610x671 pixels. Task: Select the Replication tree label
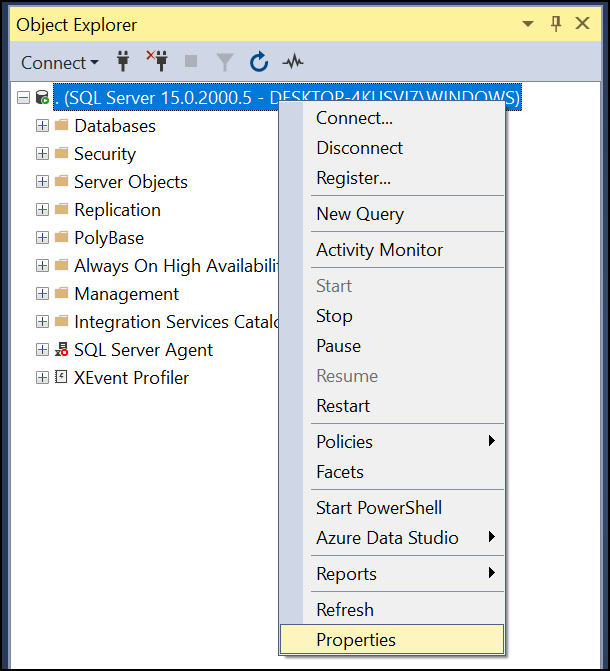[117, 210]
